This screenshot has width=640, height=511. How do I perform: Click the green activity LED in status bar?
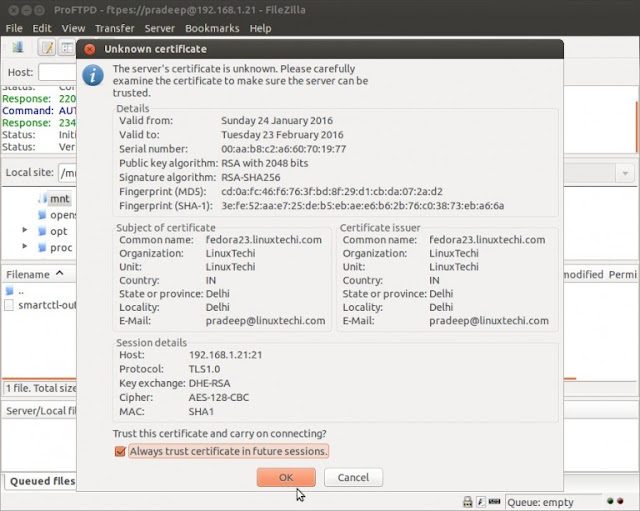click(610, 501)
